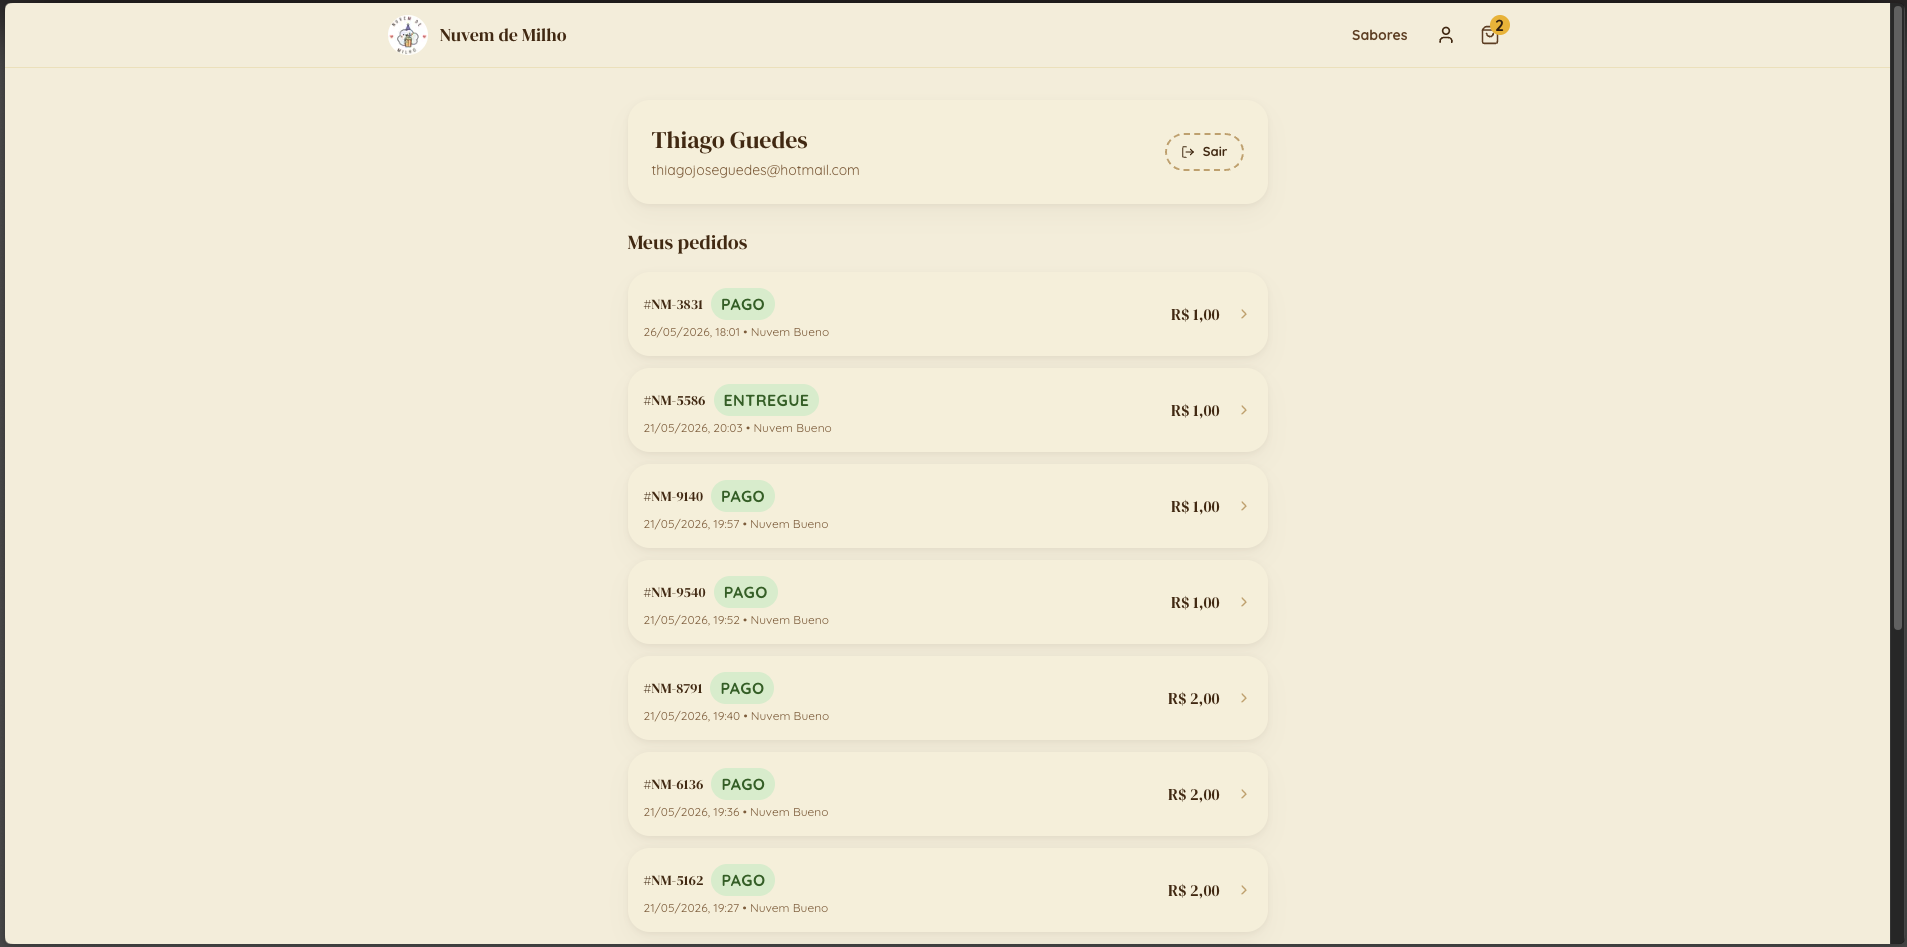The height and width of the screenshot is (947, 1907).
Task: Click the Nuvem de Milho logo image
Action: 407,35
